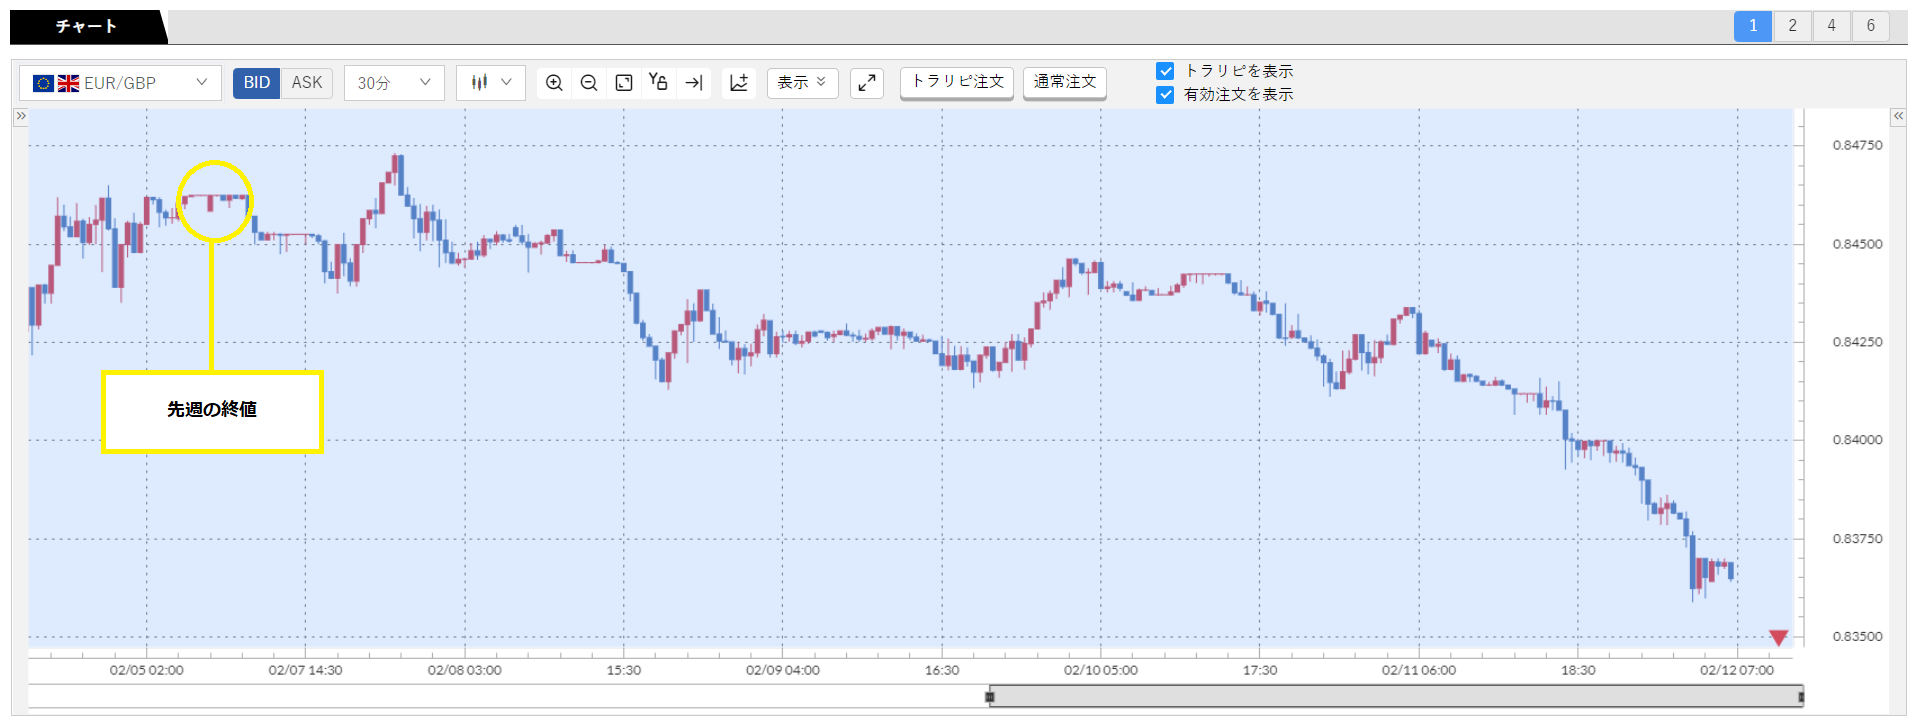Enable the トラリピを表示 checkbox
The width and height of the screenshot is (1919, 723).
click(x=1165, y=71)
